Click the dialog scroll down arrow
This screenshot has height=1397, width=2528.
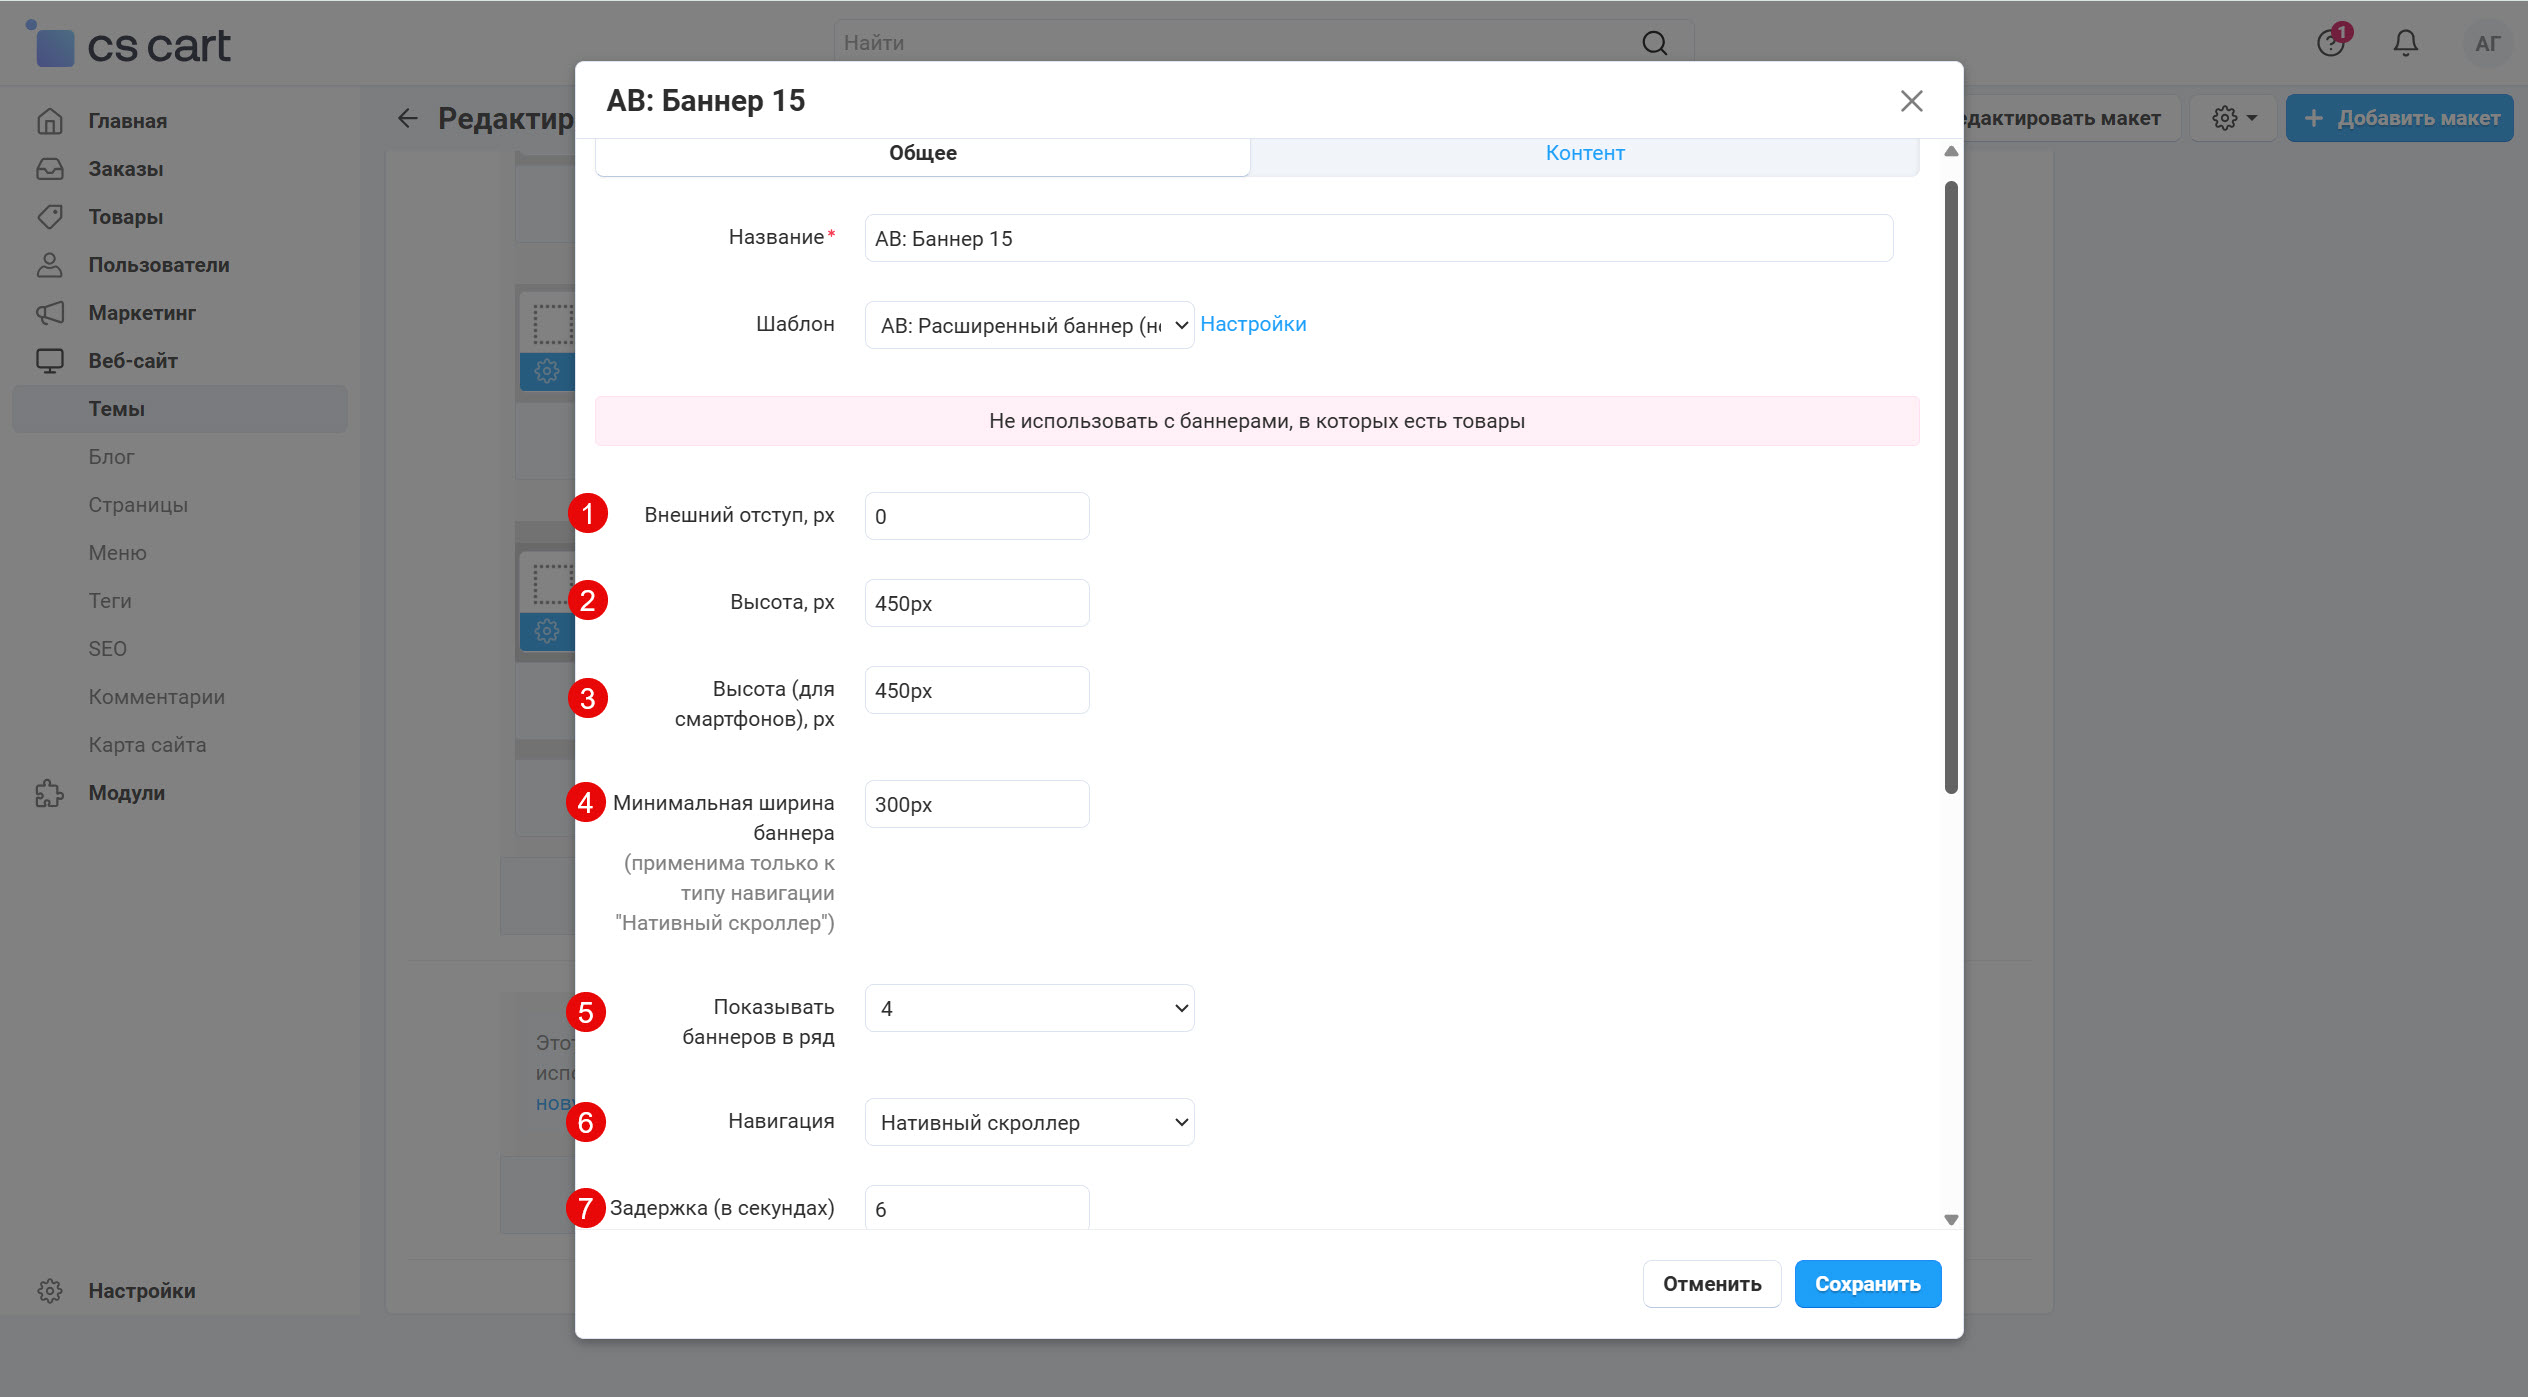1950,1219
